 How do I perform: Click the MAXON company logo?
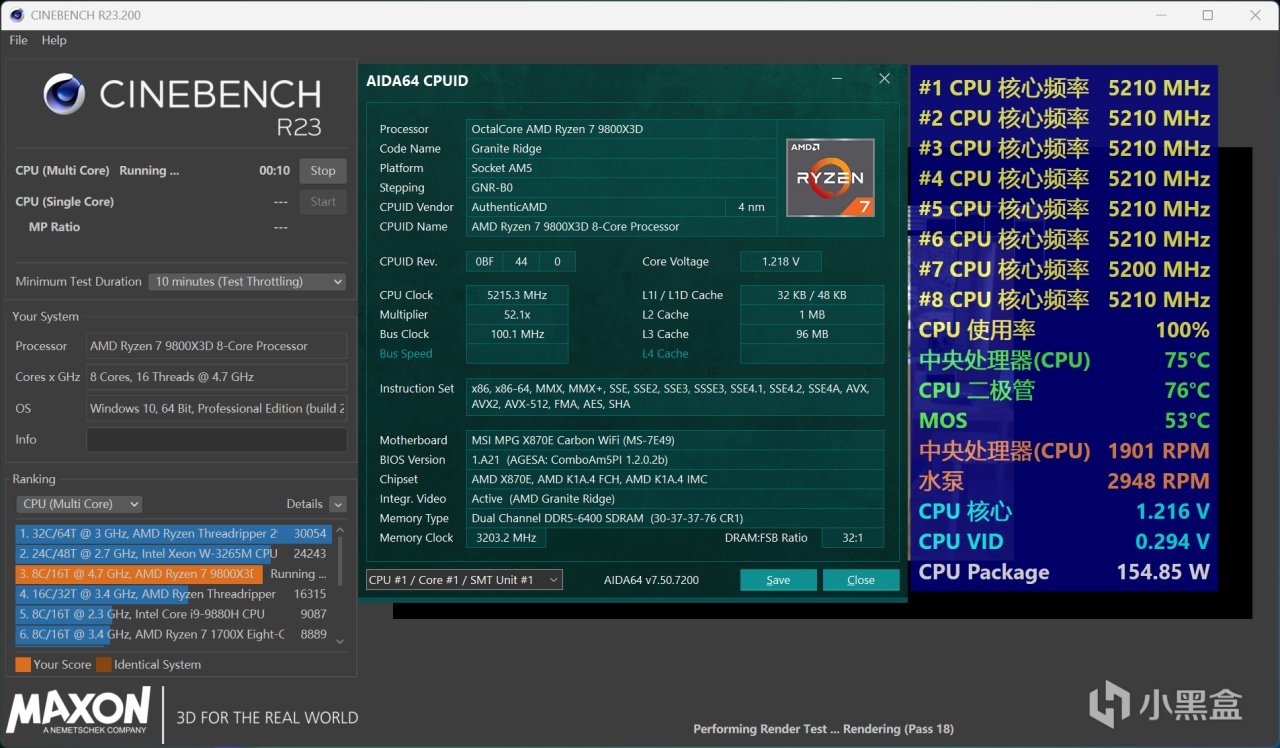tap(79, 710)
